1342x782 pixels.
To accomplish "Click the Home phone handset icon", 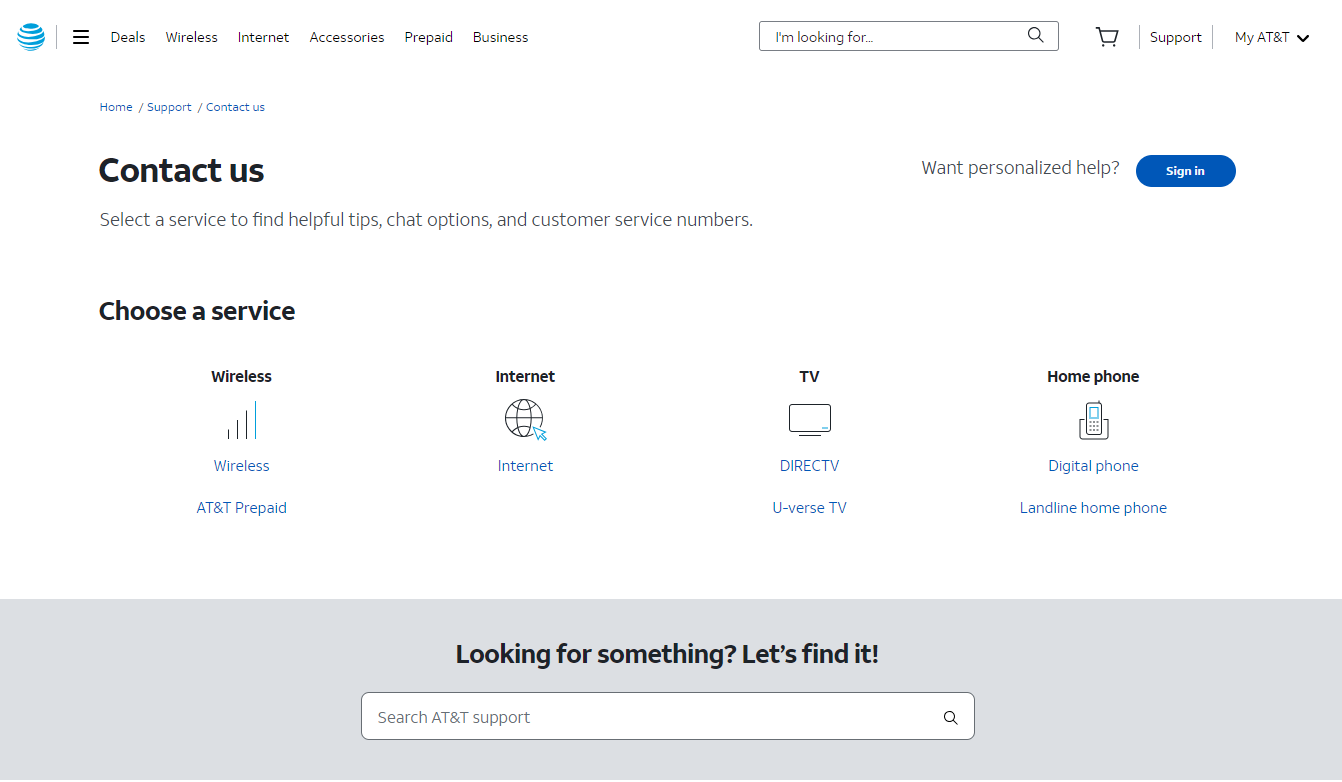I will pyautogui.click(x=1093, y=420).
